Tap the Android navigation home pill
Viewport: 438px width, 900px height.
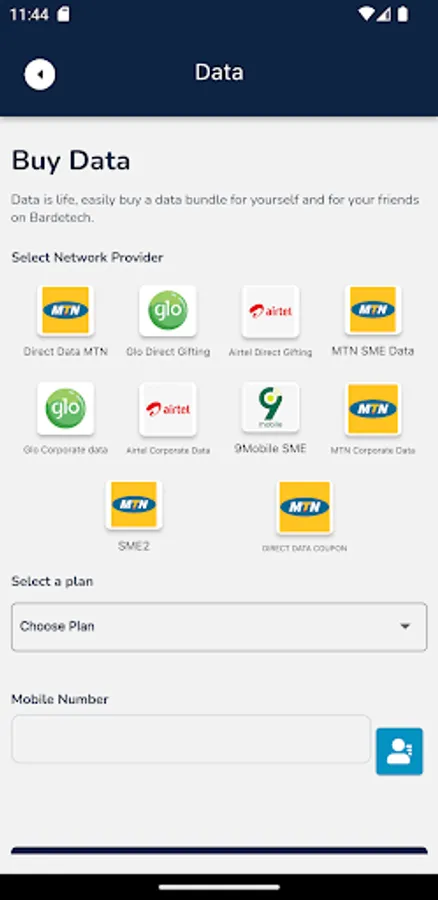(x=219, y=887)
